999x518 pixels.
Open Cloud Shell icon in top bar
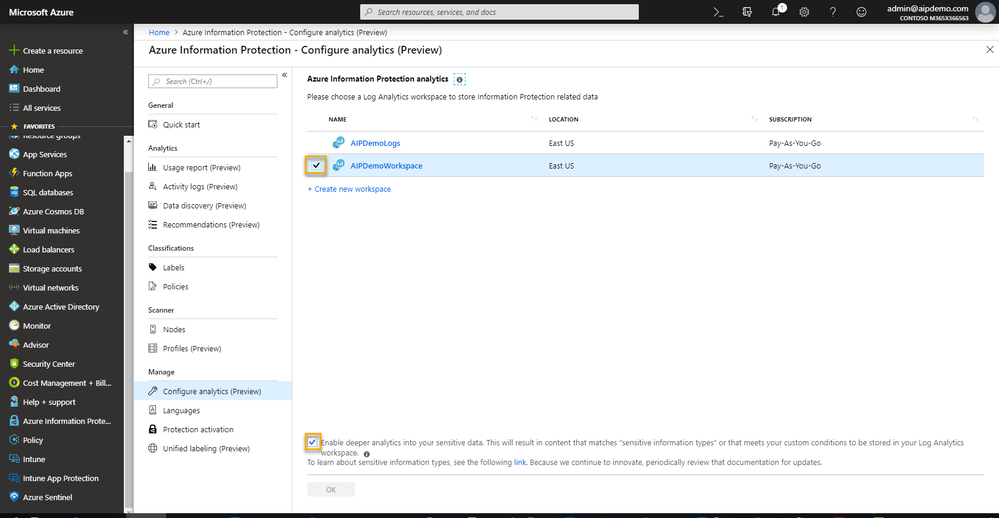(x=718, y=12)
